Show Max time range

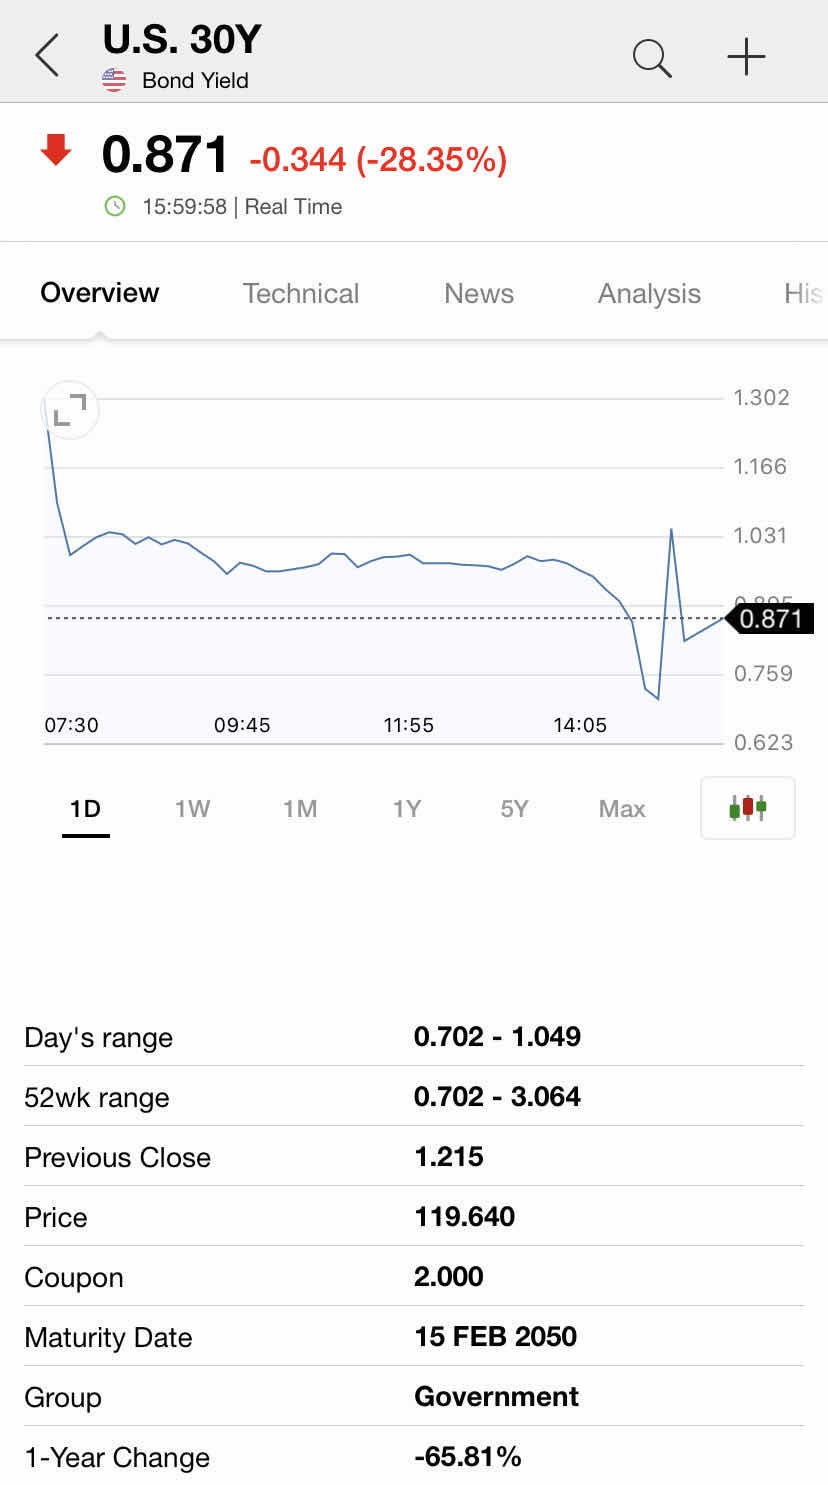[x=622, y=808]
